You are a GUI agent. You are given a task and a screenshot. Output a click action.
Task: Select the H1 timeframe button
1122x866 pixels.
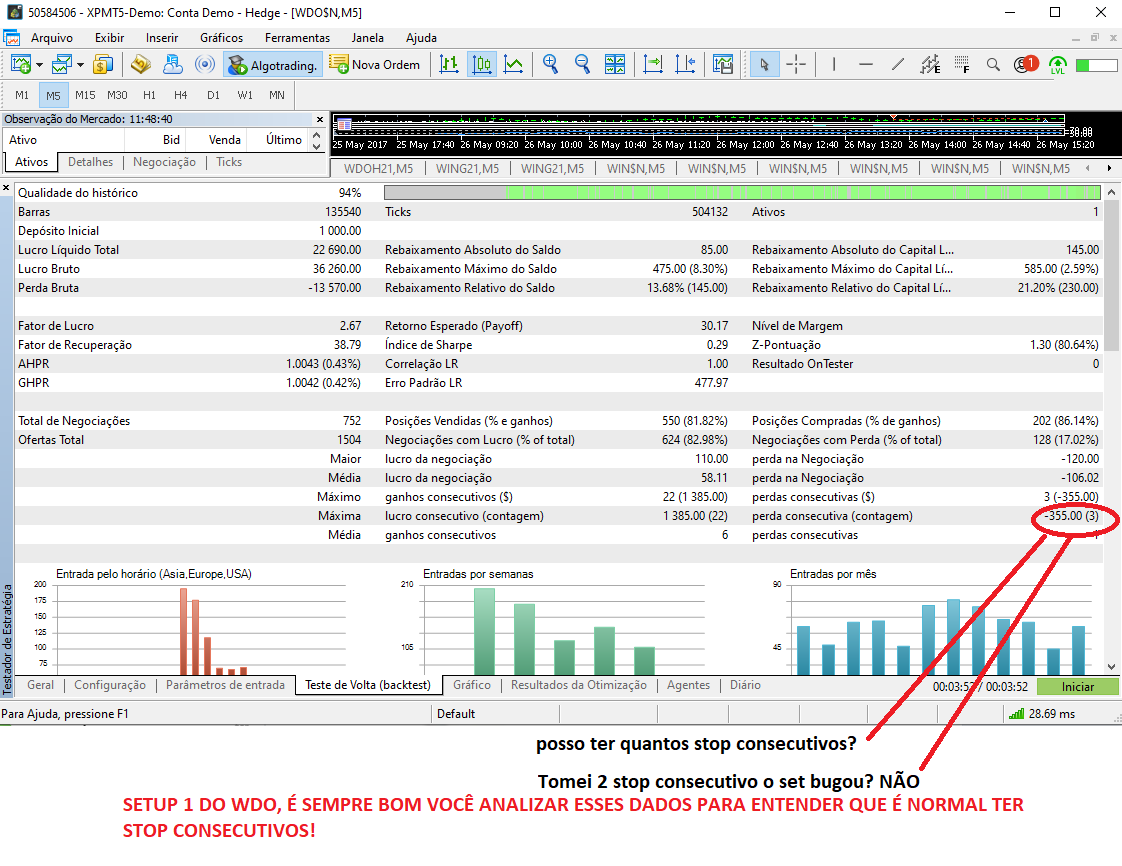tap(149, 95)
